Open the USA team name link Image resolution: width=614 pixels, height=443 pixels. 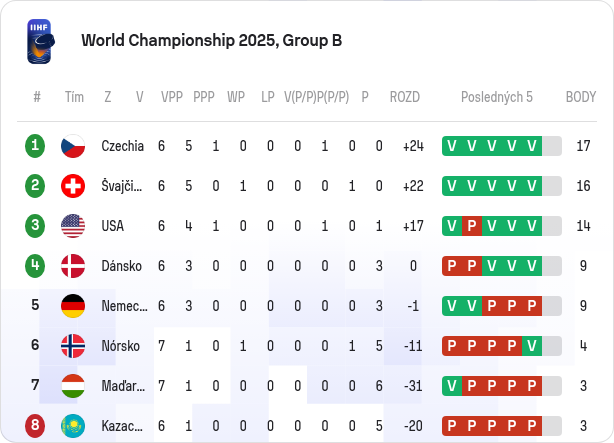113,226
